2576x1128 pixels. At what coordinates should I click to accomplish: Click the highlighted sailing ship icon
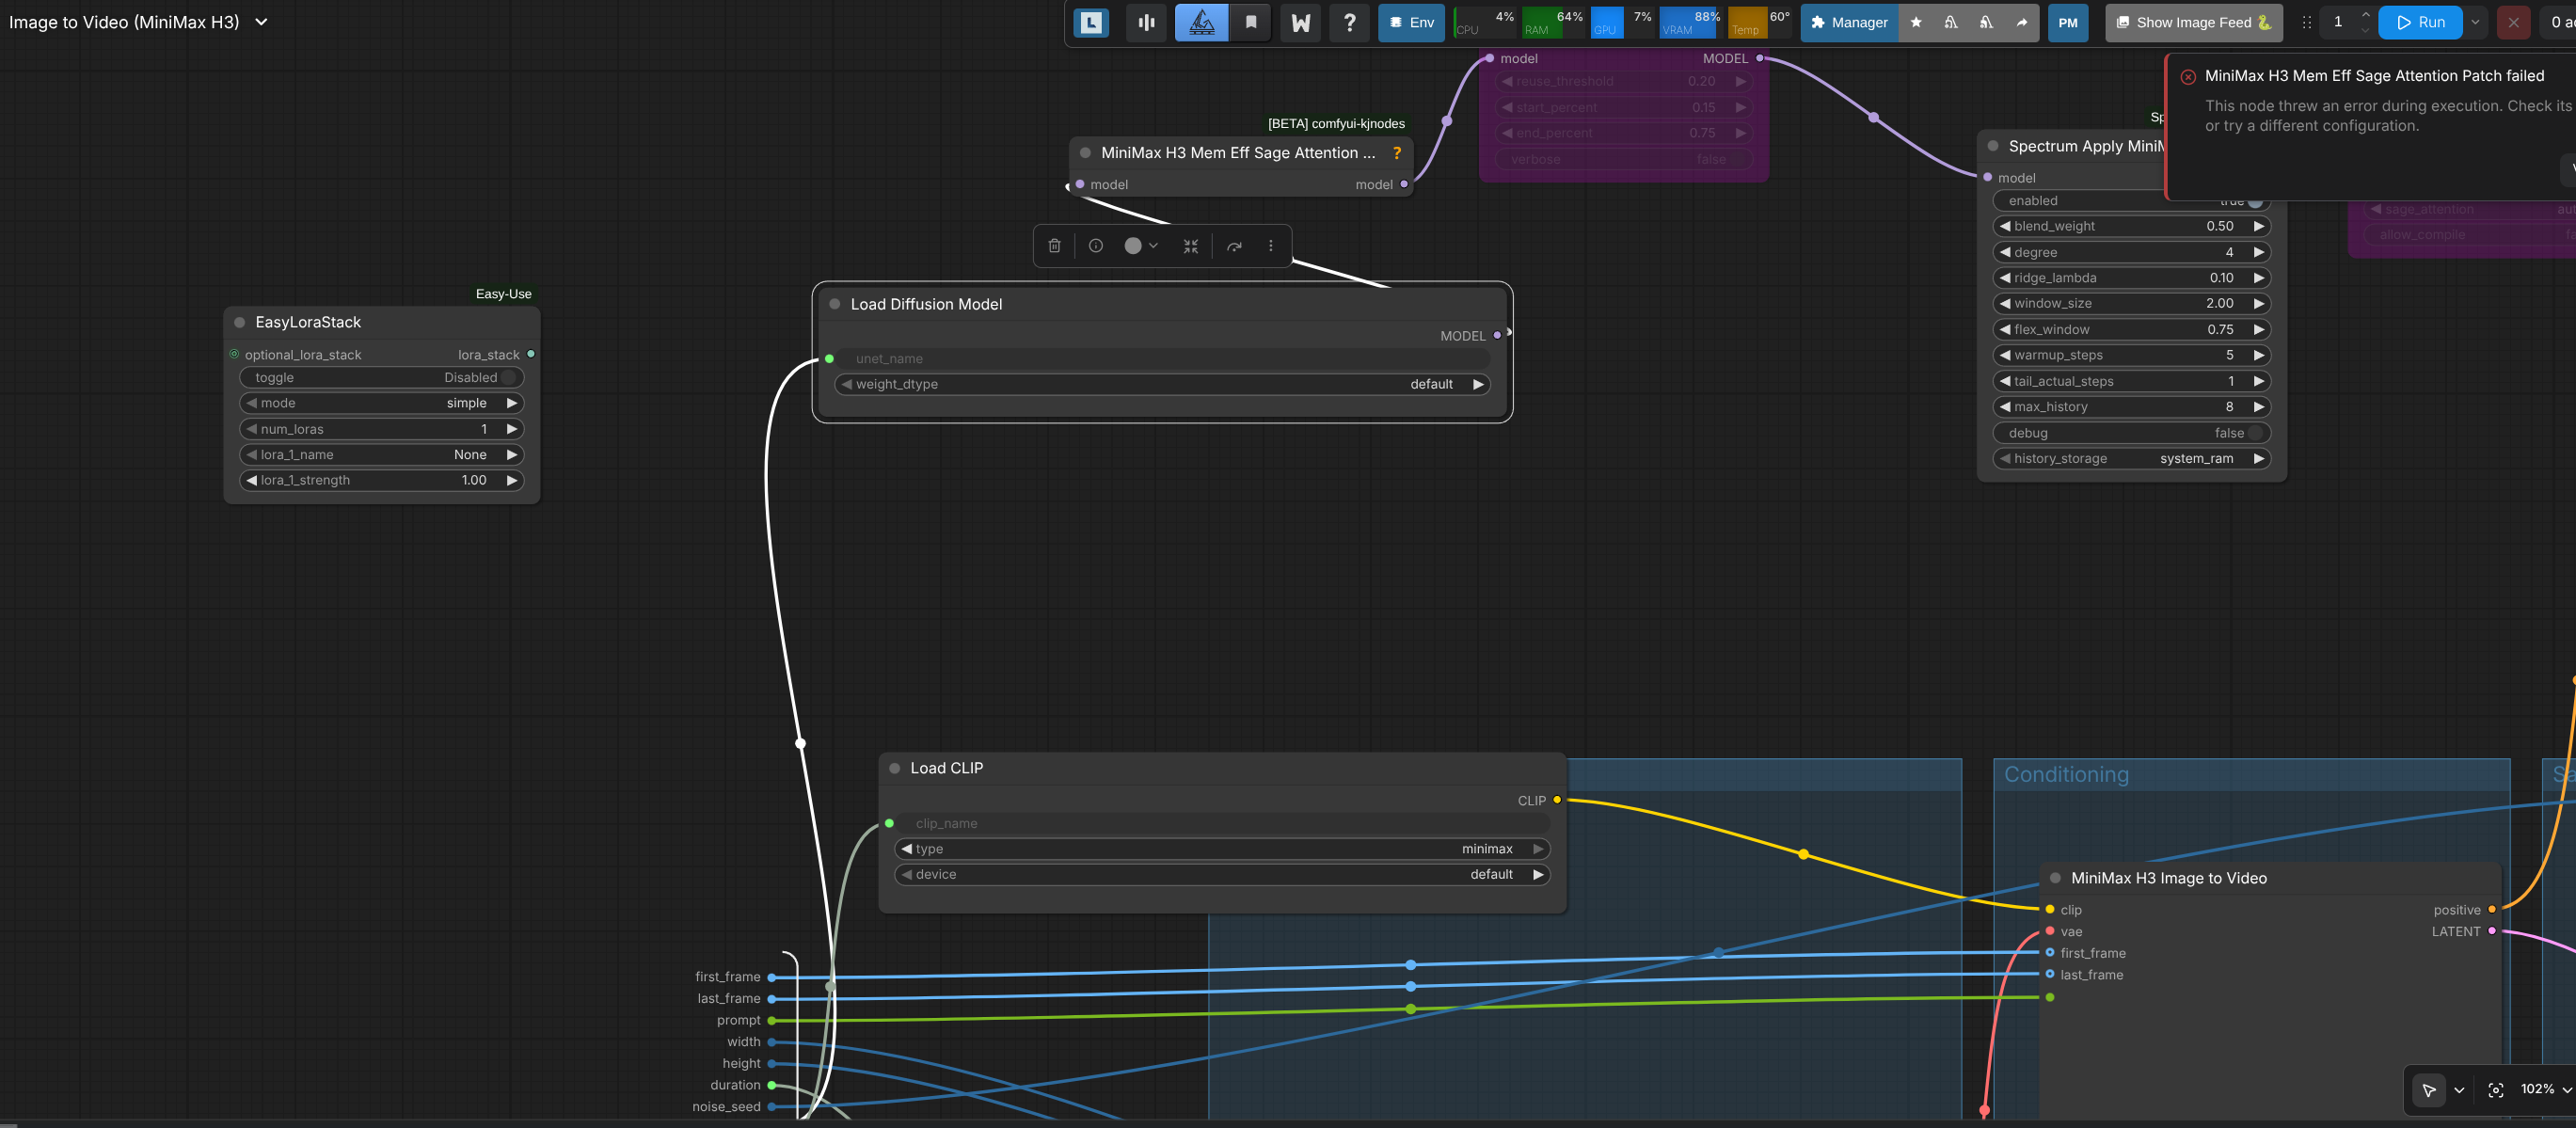[x=1201, y=22]
